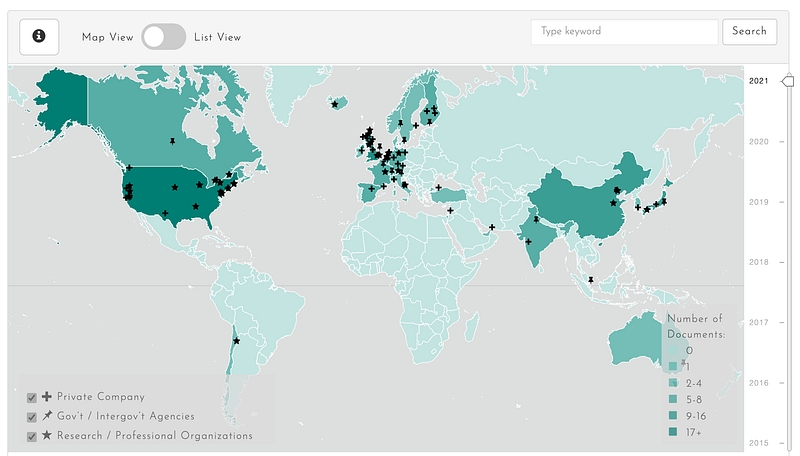Select year 2019 on the timeline

click(x=758, y=202)
